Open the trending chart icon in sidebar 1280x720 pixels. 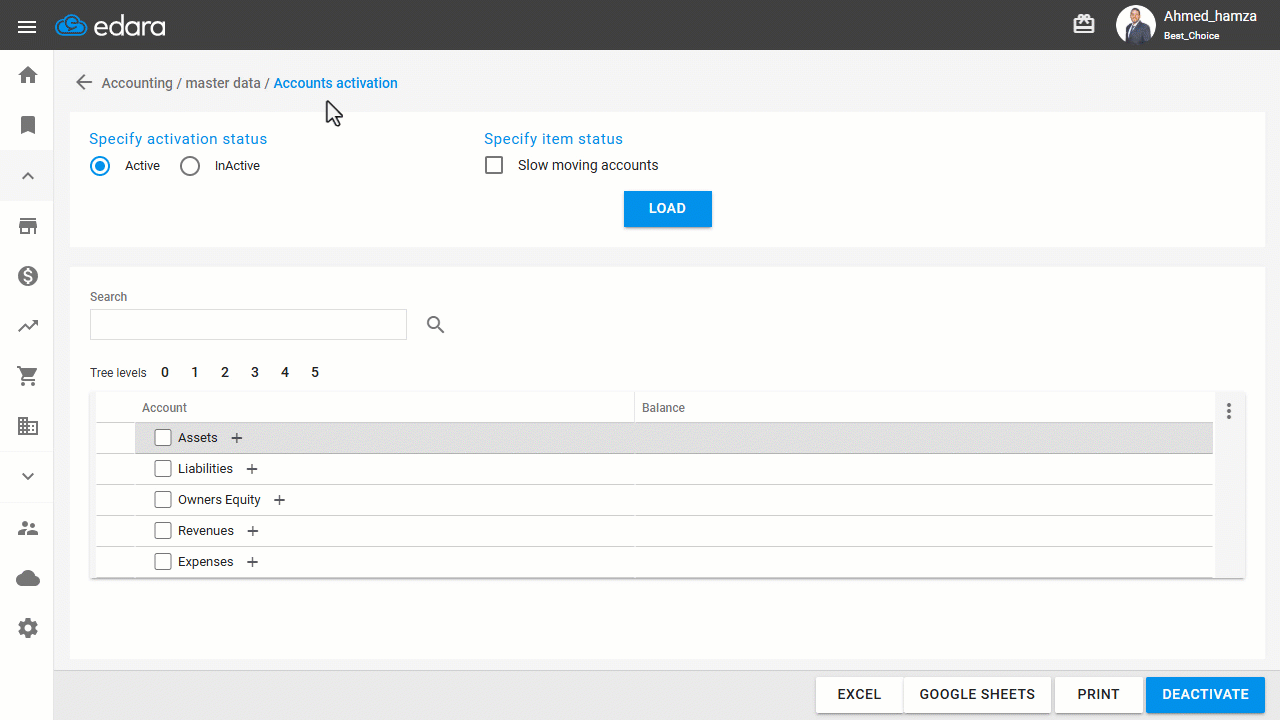coord(28,326)
